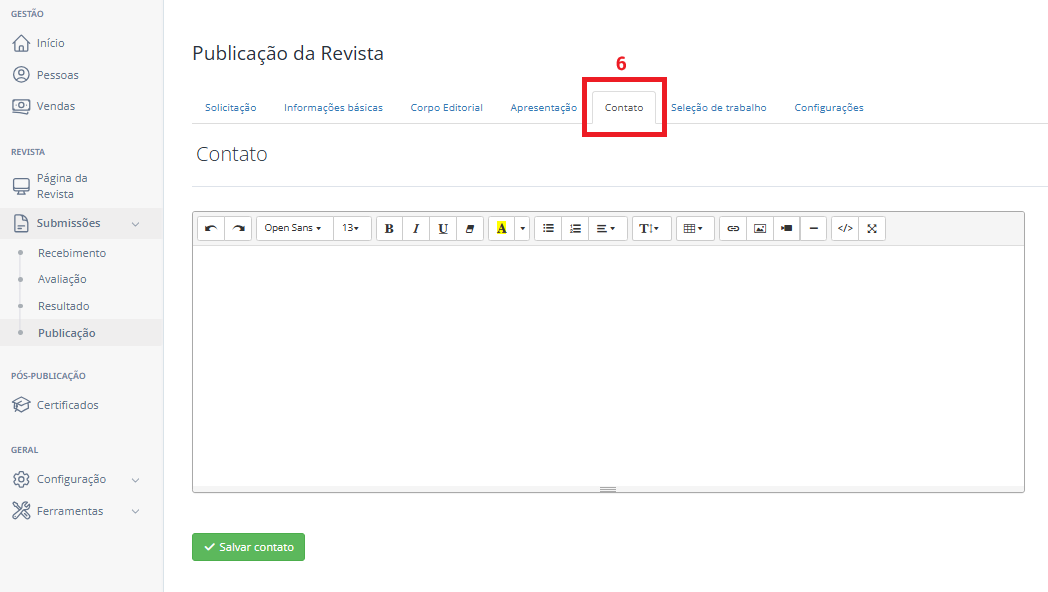Expand the Configuração menu chevron
Viewport: 1048px width, 592px height.
(136, 480)
